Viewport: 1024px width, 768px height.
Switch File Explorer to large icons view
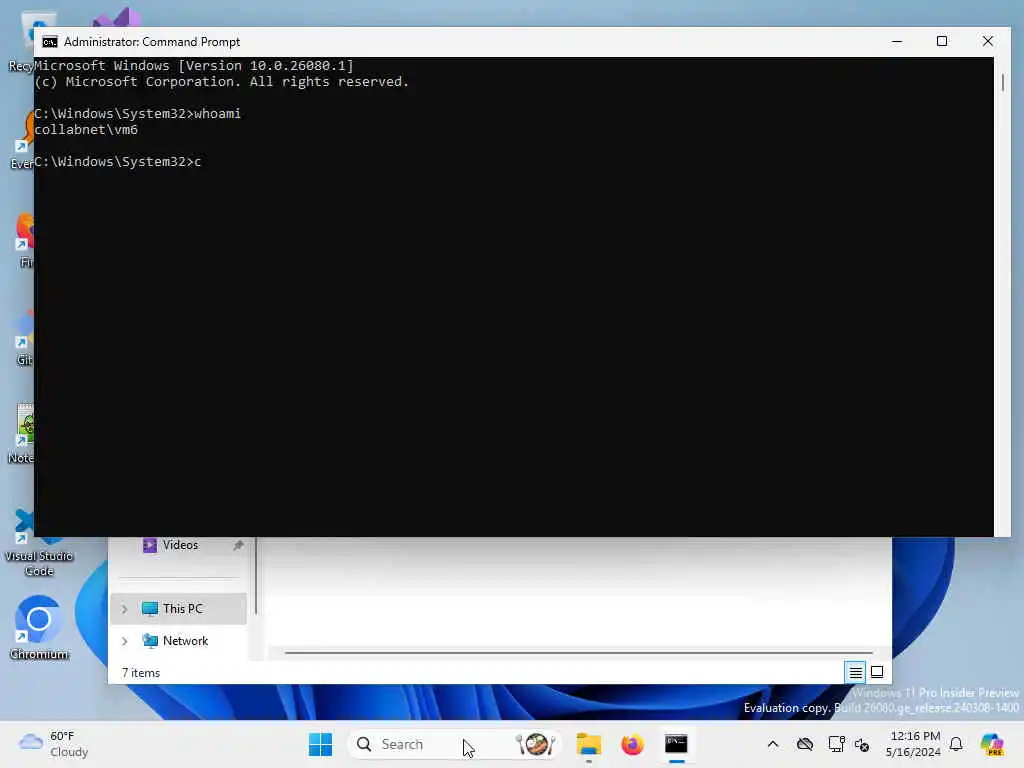coord(877,672)
